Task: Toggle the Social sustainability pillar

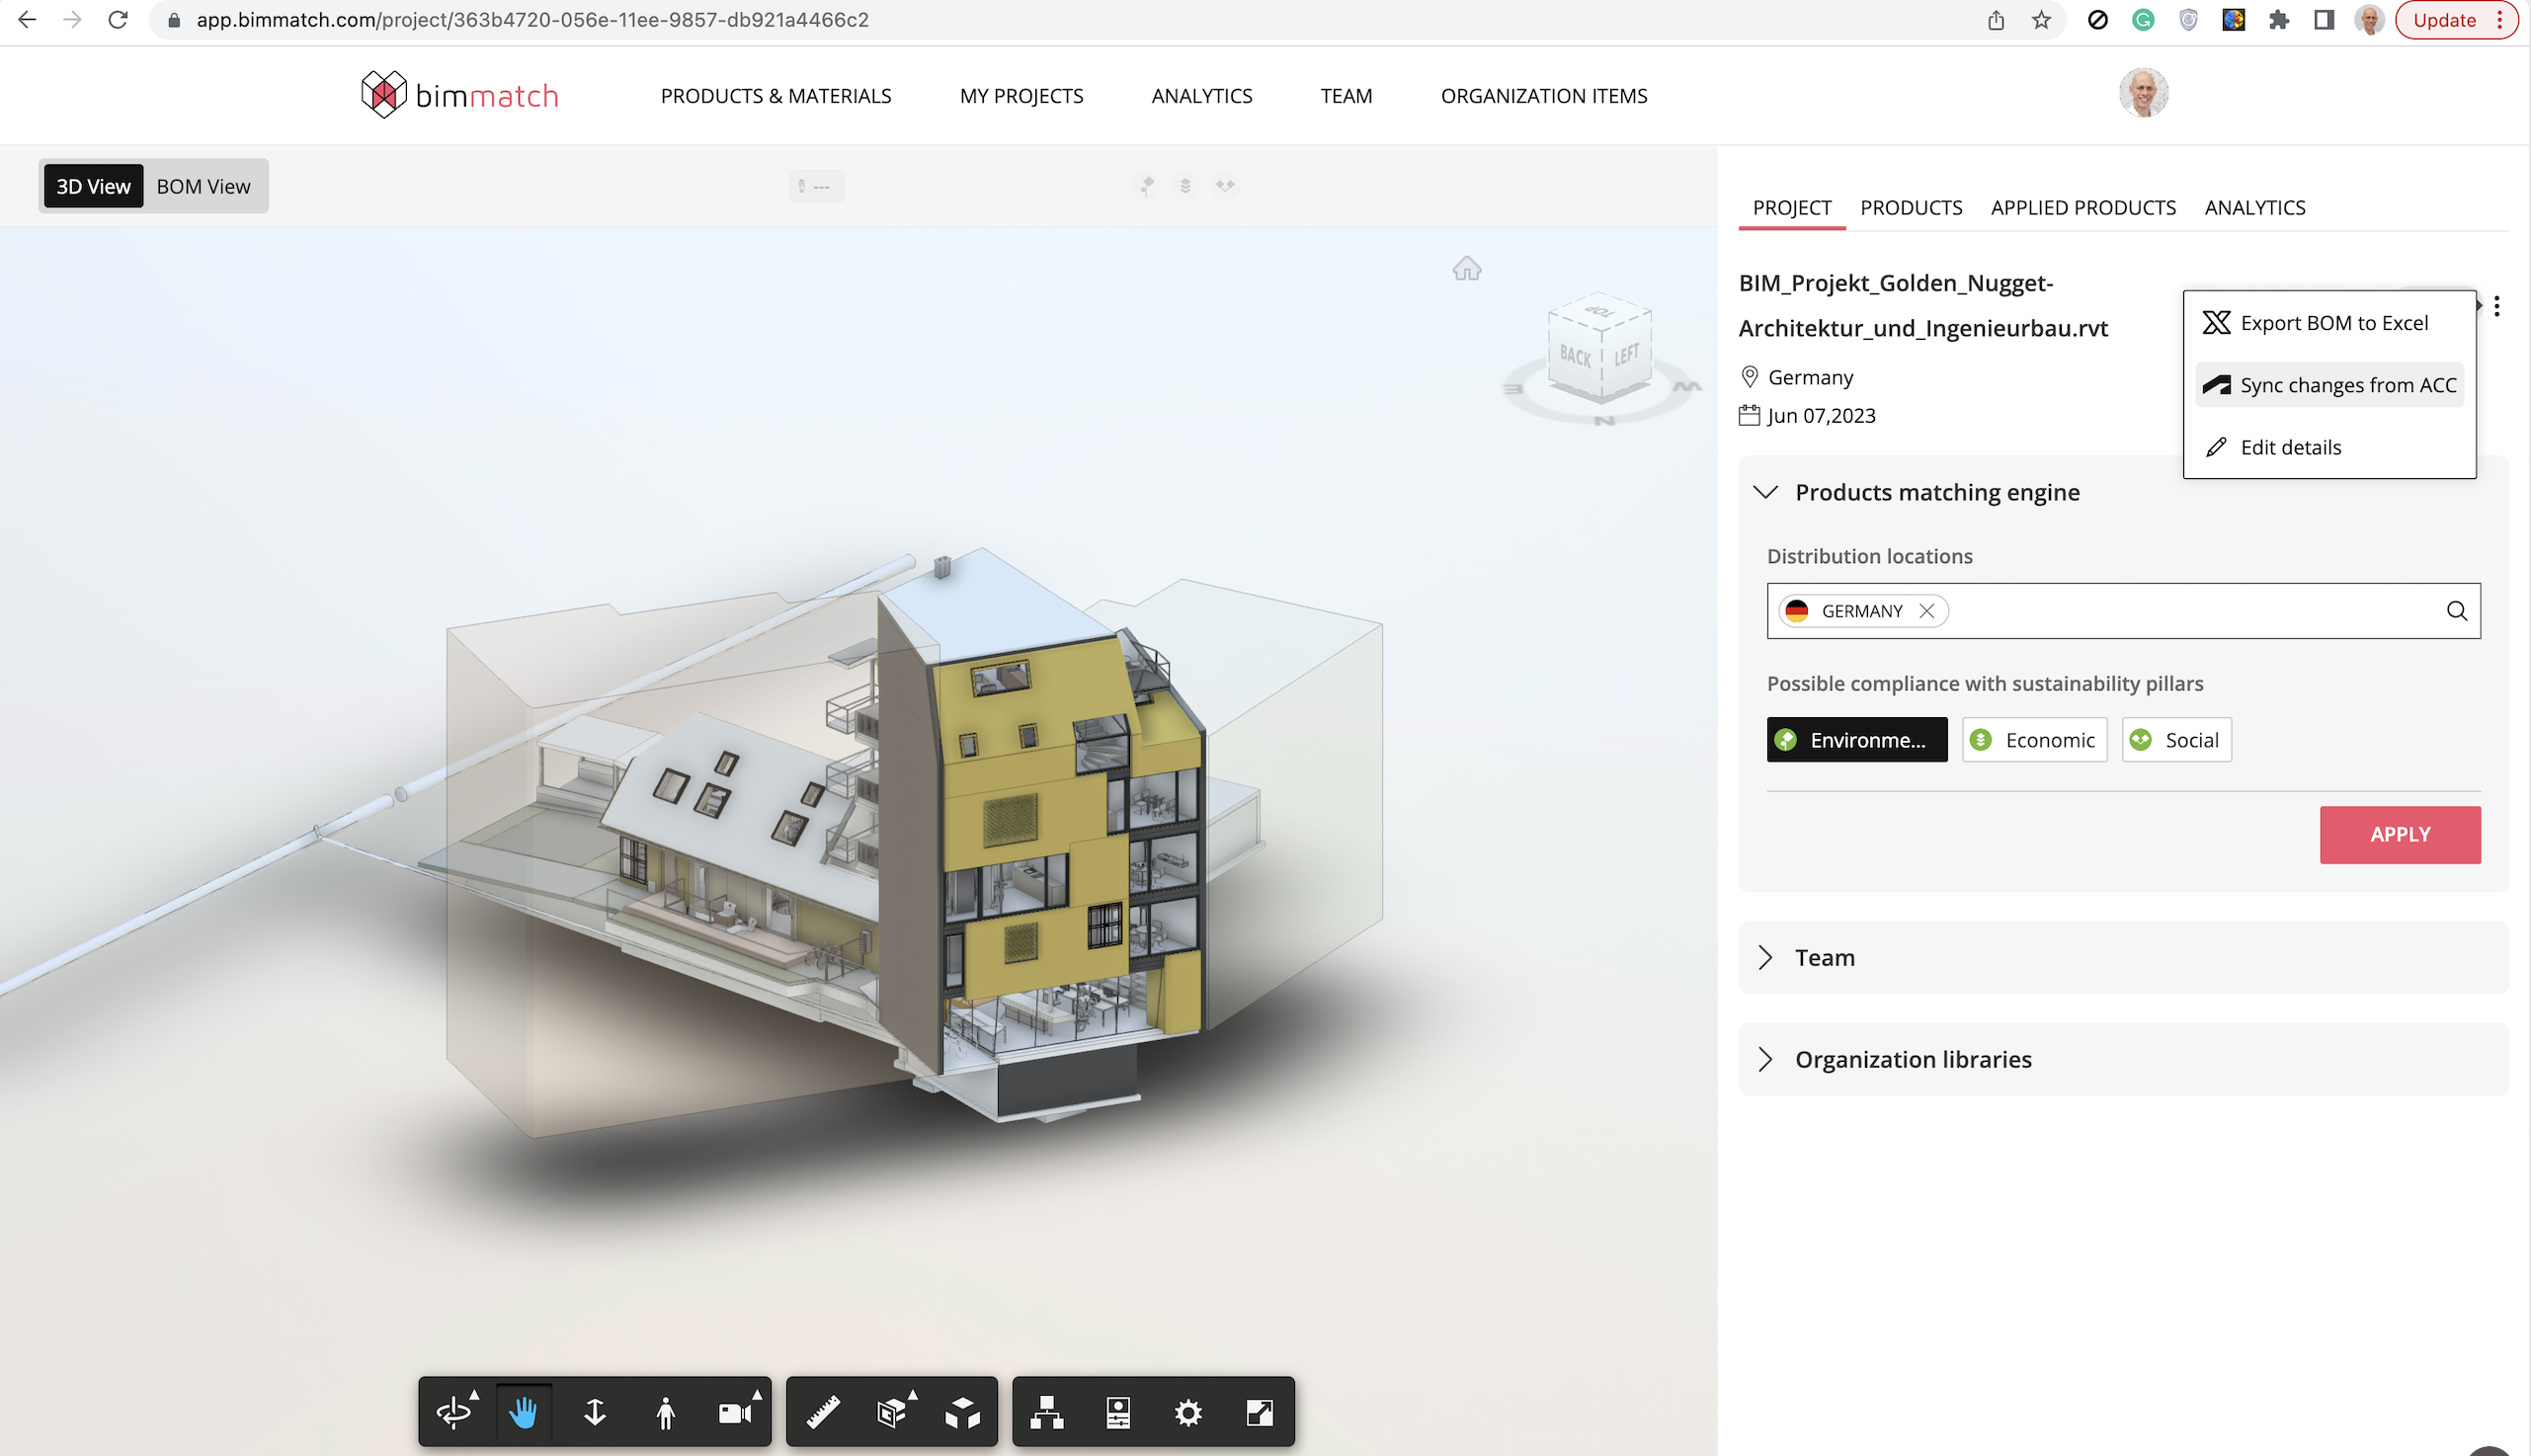Action: (2176, 739)
